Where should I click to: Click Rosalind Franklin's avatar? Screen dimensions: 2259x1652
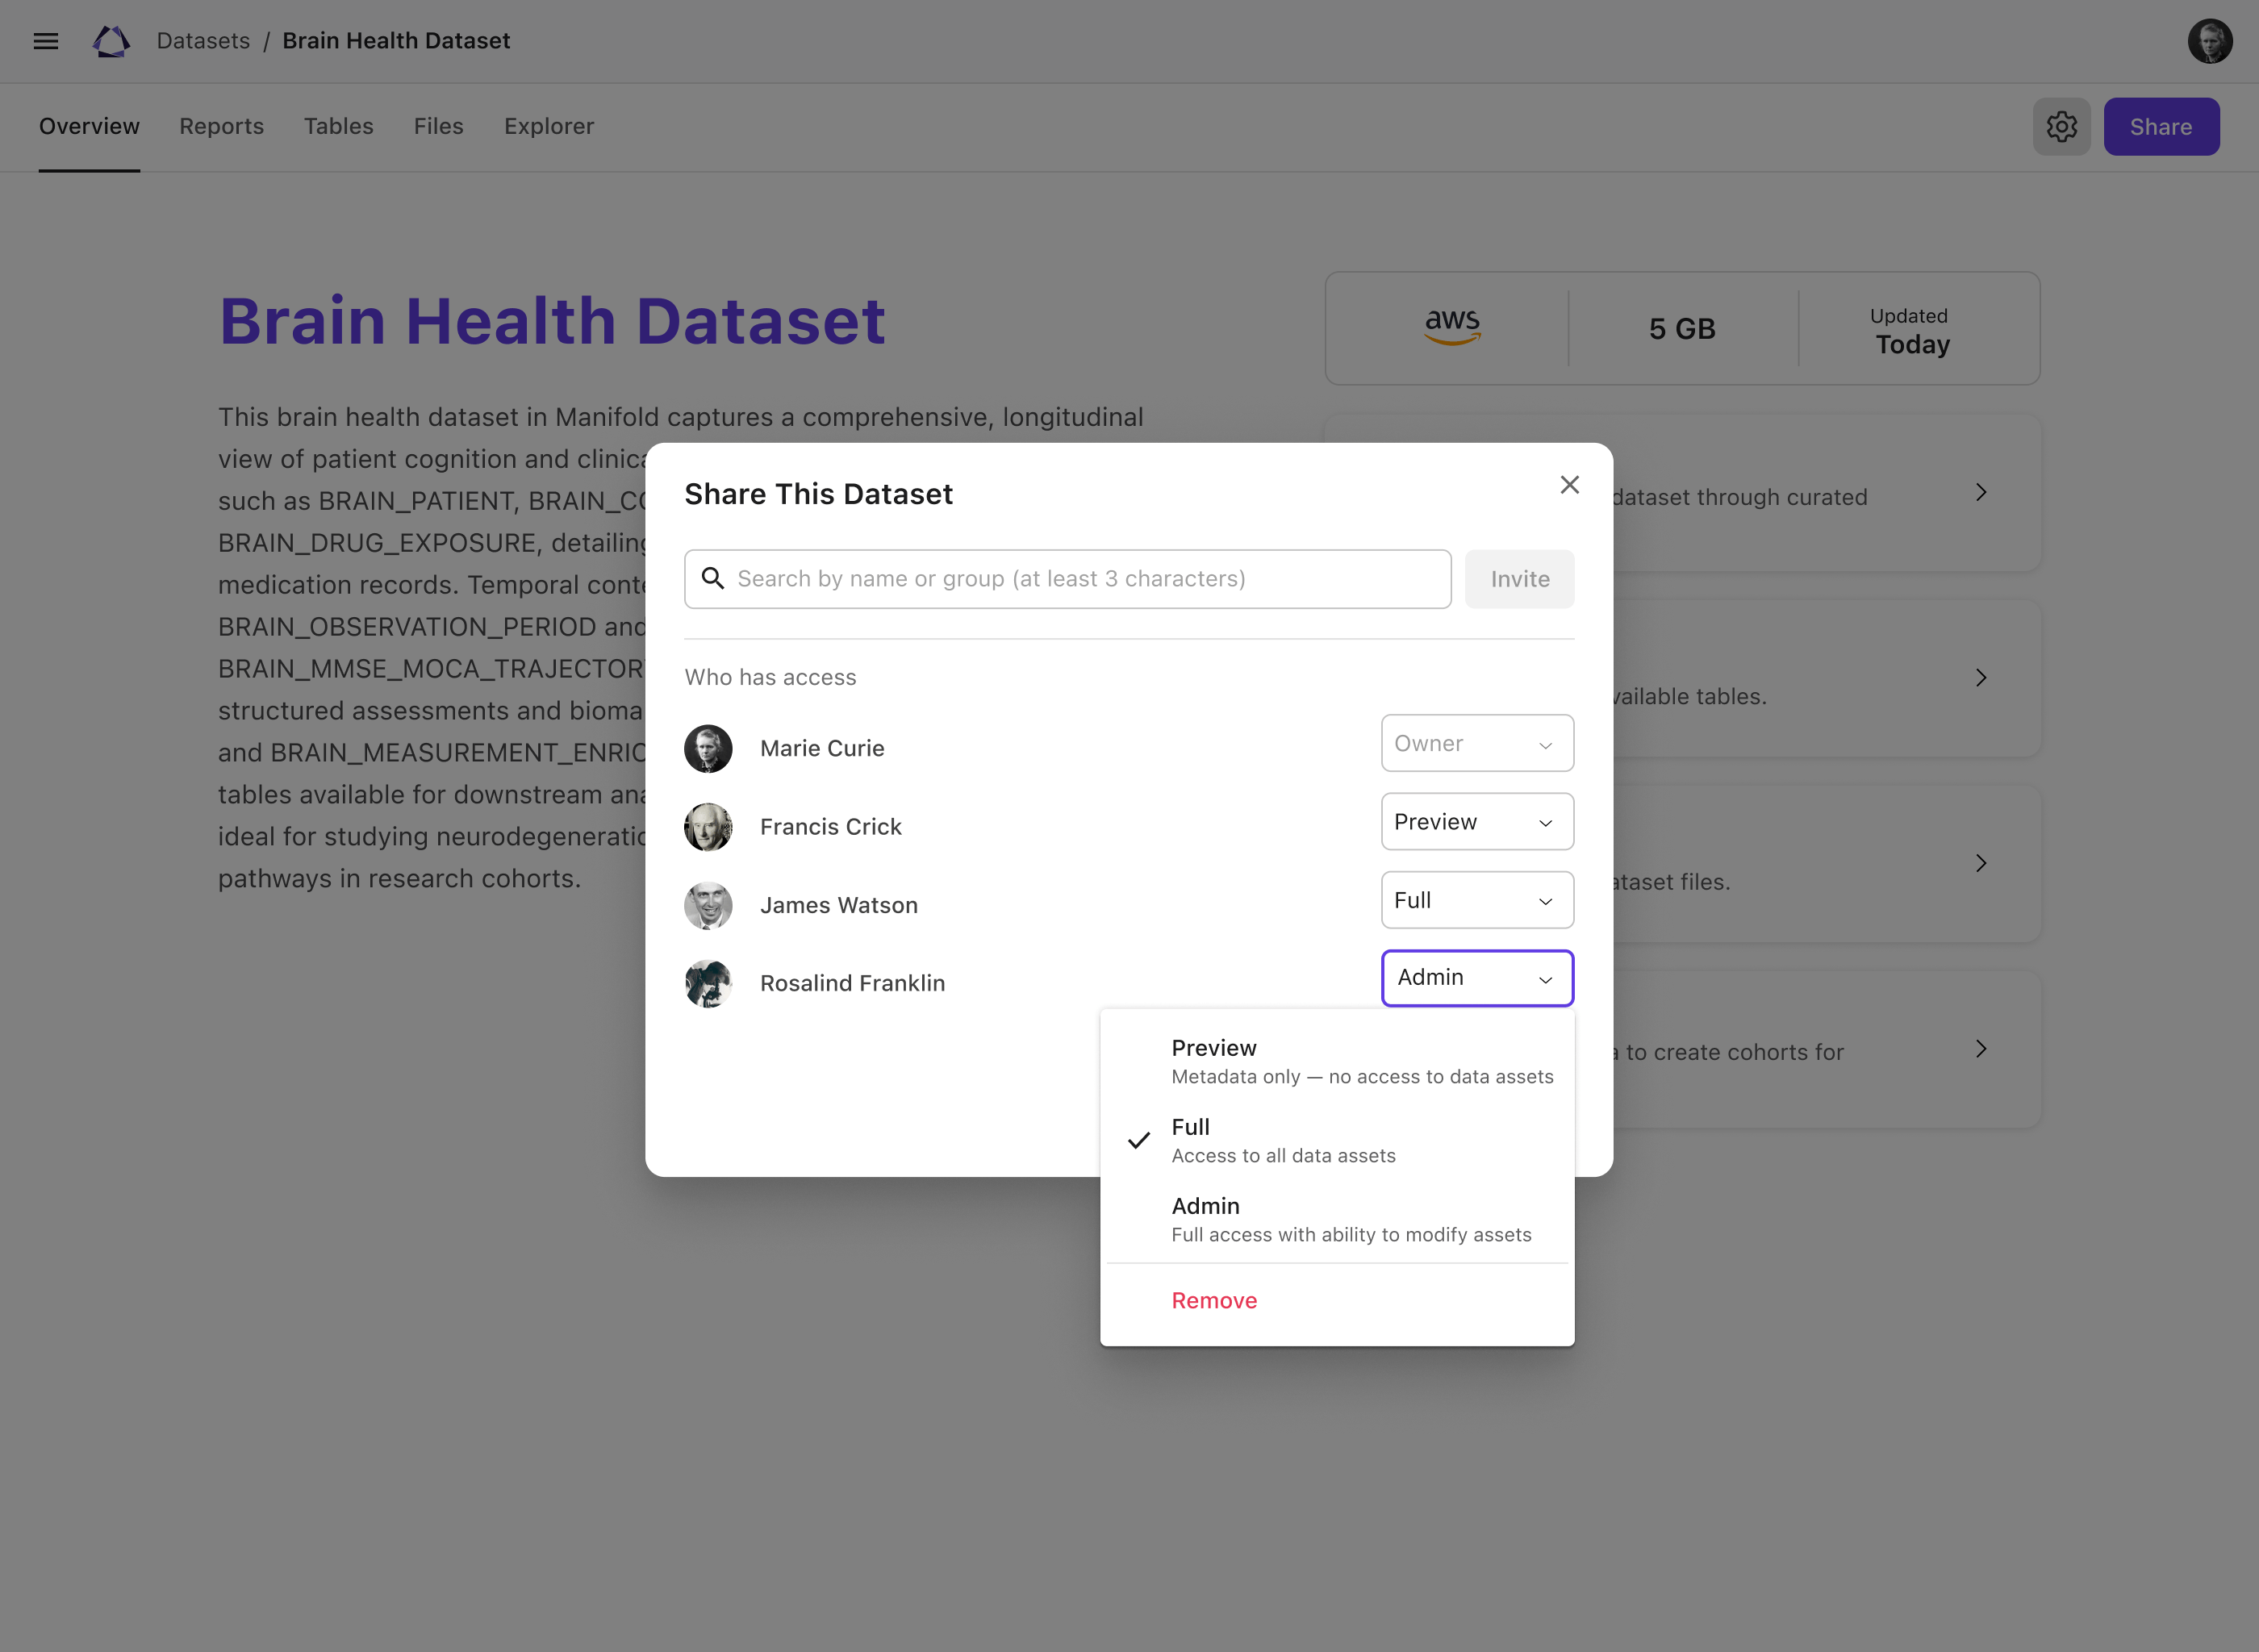click(708, 983)
